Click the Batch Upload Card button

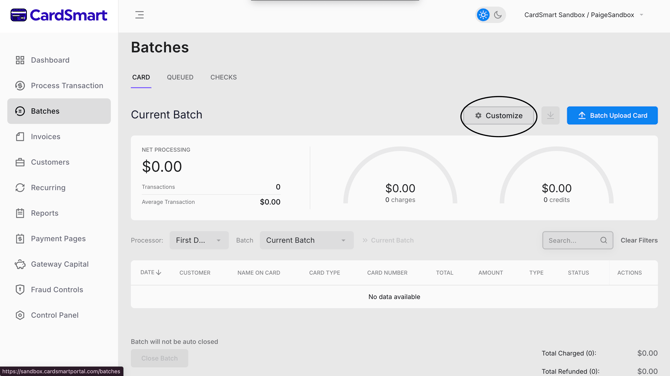coord(612,116)
